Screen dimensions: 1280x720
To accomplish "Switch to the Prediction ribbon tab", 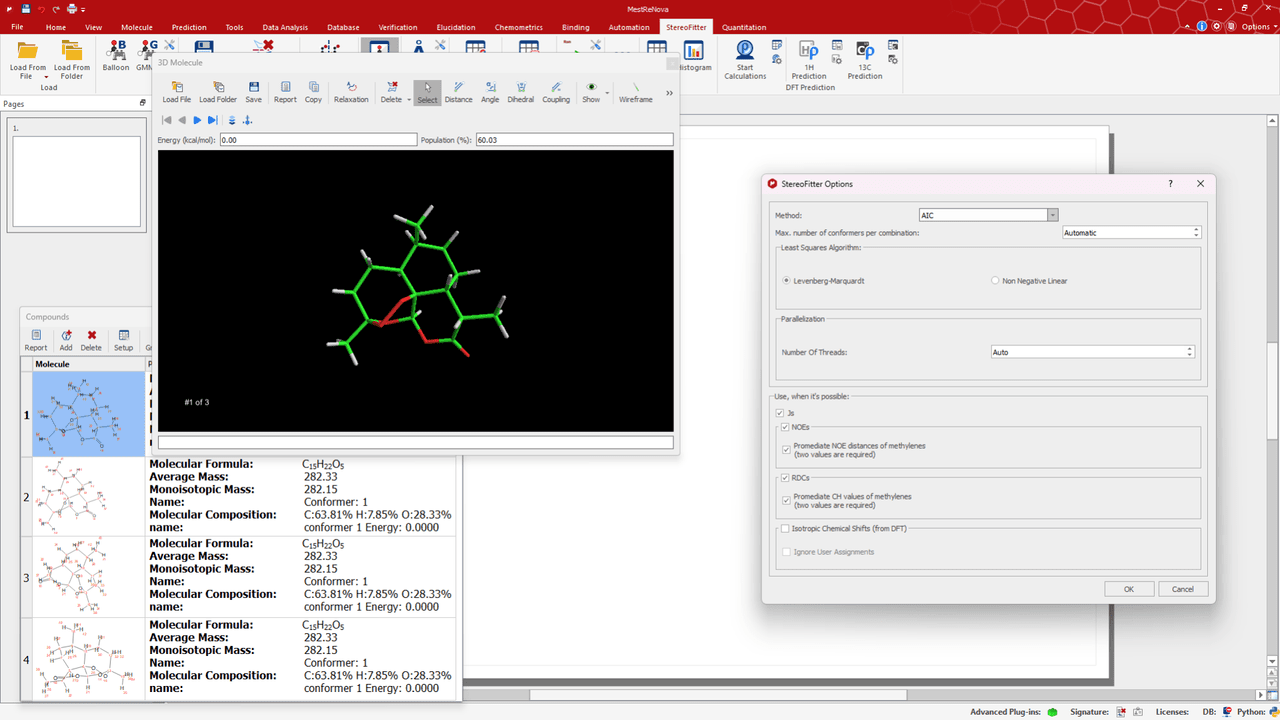I will coord(189,27).
